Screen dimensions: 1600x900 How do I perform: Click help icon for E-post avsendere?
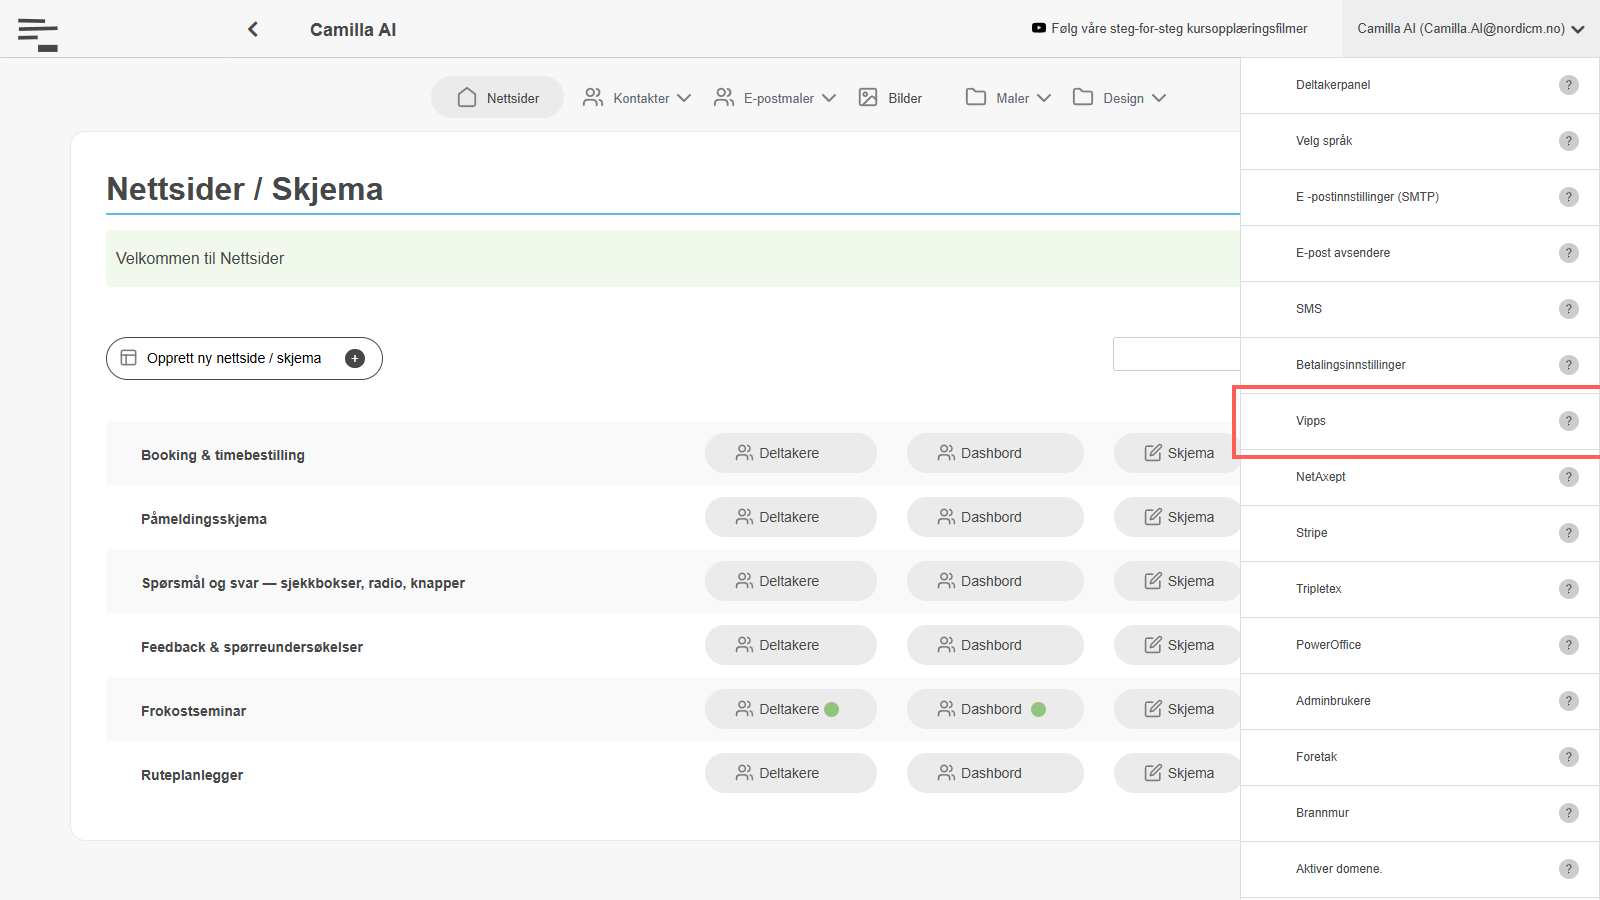[1569, 253]
